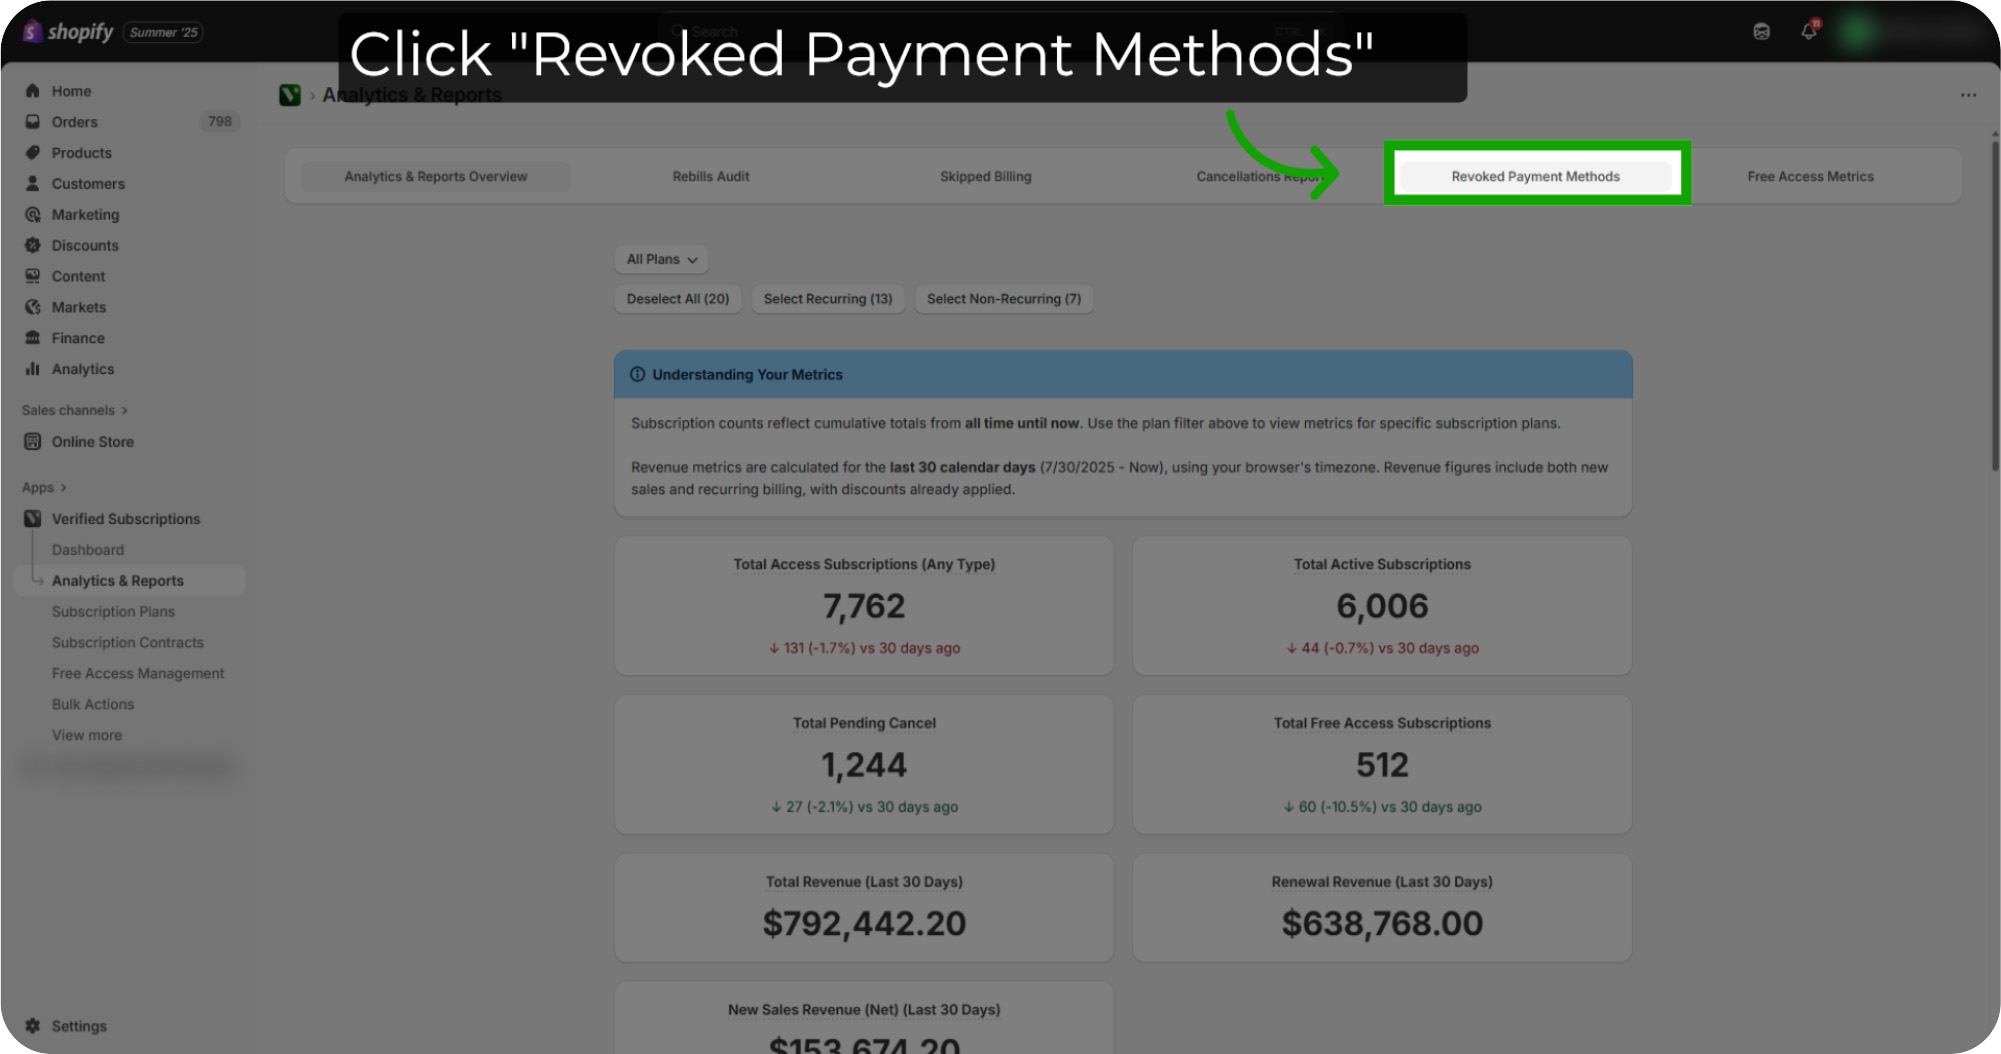2001x1054 pixels.
Task: Click the Understanding Your Metrics heading
Action: click(x=747, y=375)
